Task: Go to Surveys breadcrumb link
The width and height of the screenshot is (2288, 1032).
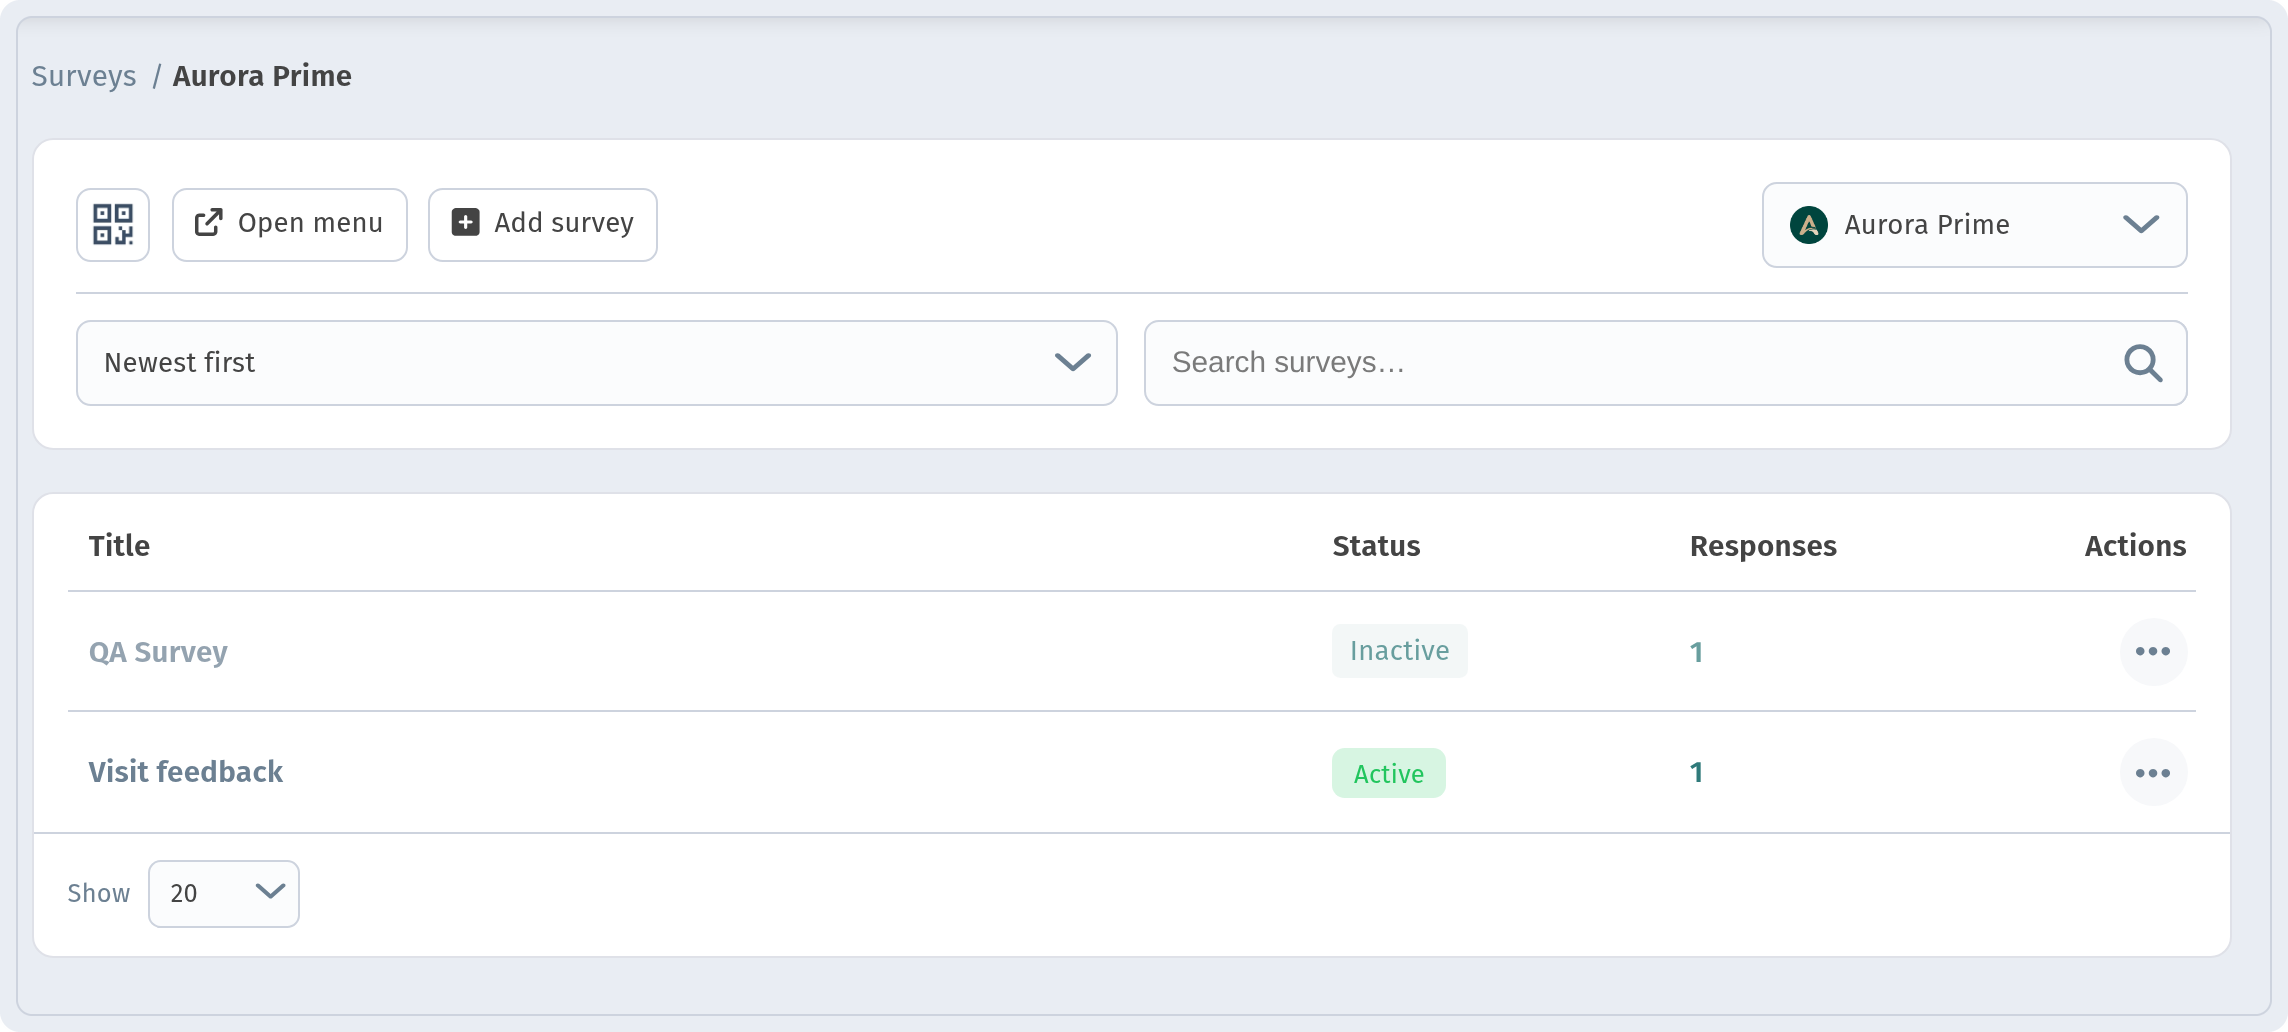Action: [x=84, y=76]
